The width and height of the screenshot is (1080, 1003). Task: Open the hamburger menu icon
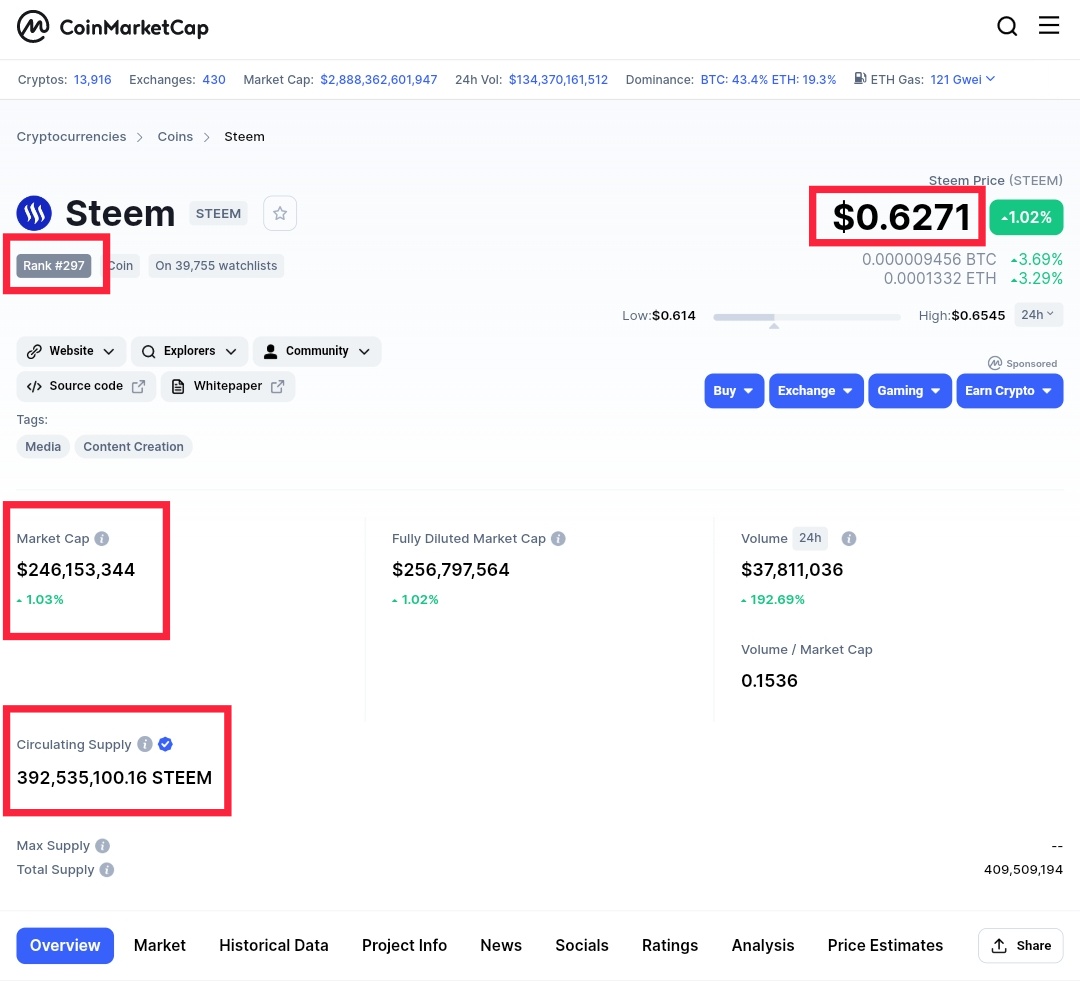coord(1049,25)
